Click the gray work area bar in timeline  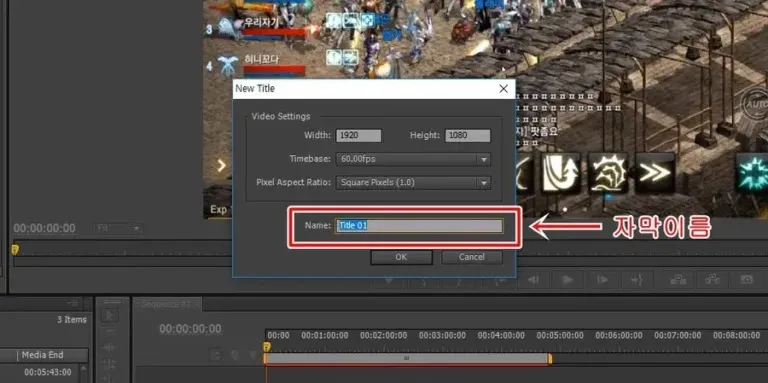click(407, 359)
